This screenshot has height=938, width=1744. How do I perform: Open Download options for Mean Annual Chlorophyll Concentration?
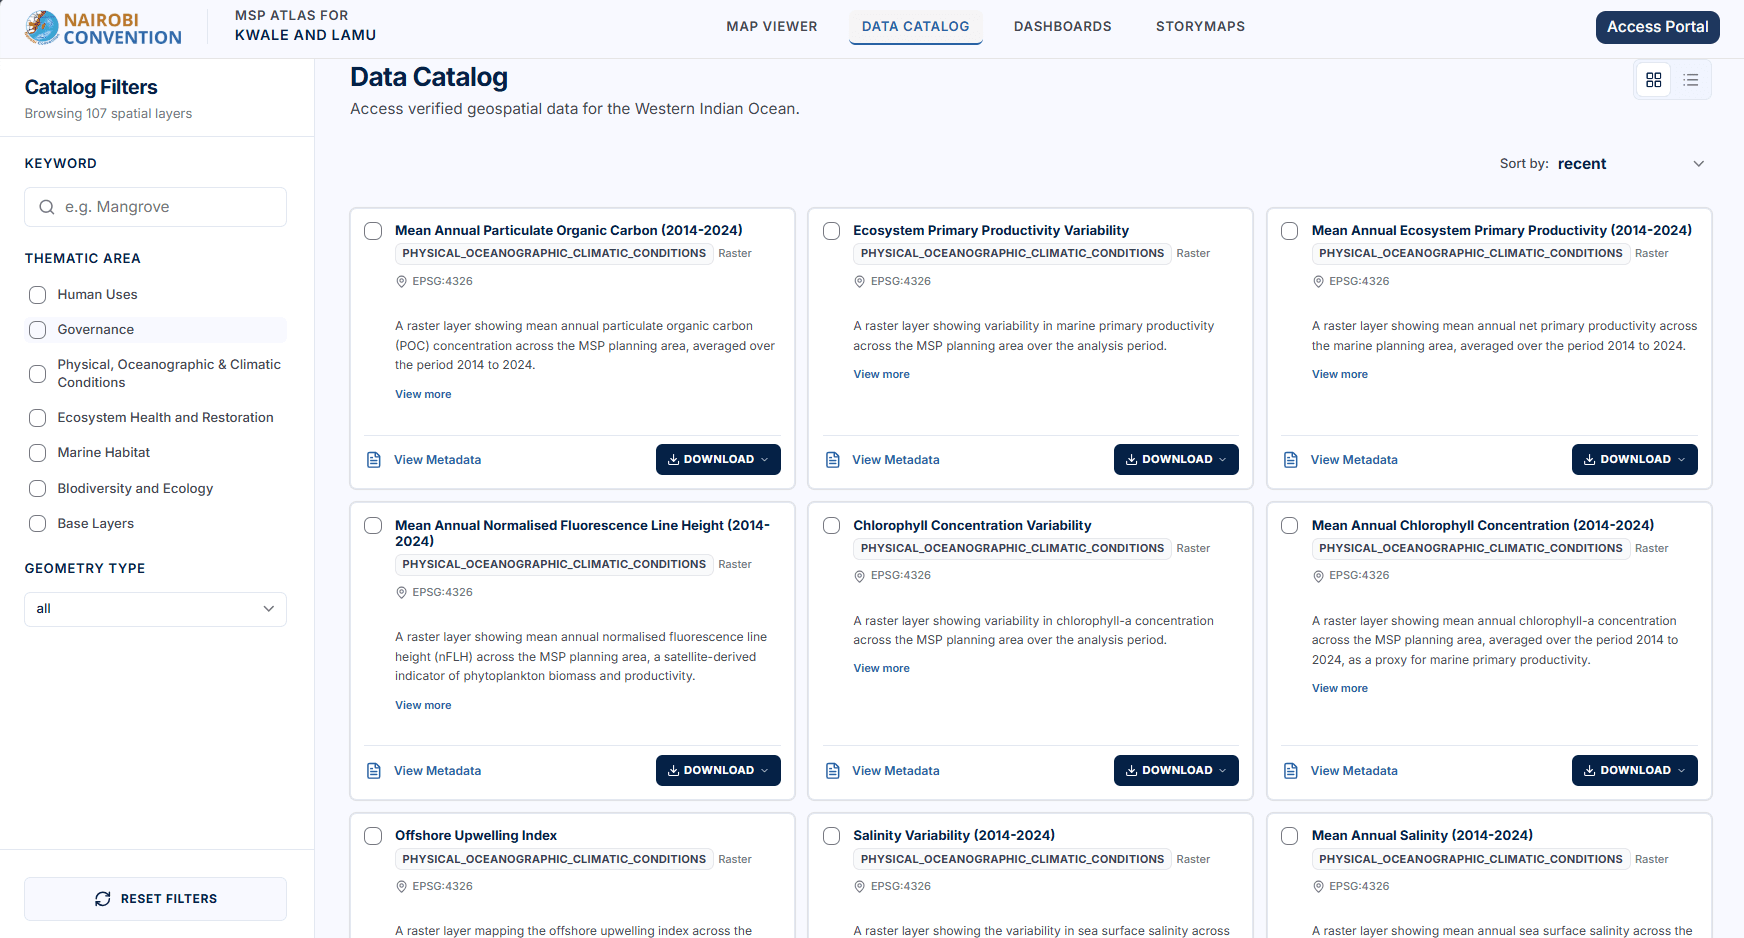pyautogui.click(x=1635, y=771)
